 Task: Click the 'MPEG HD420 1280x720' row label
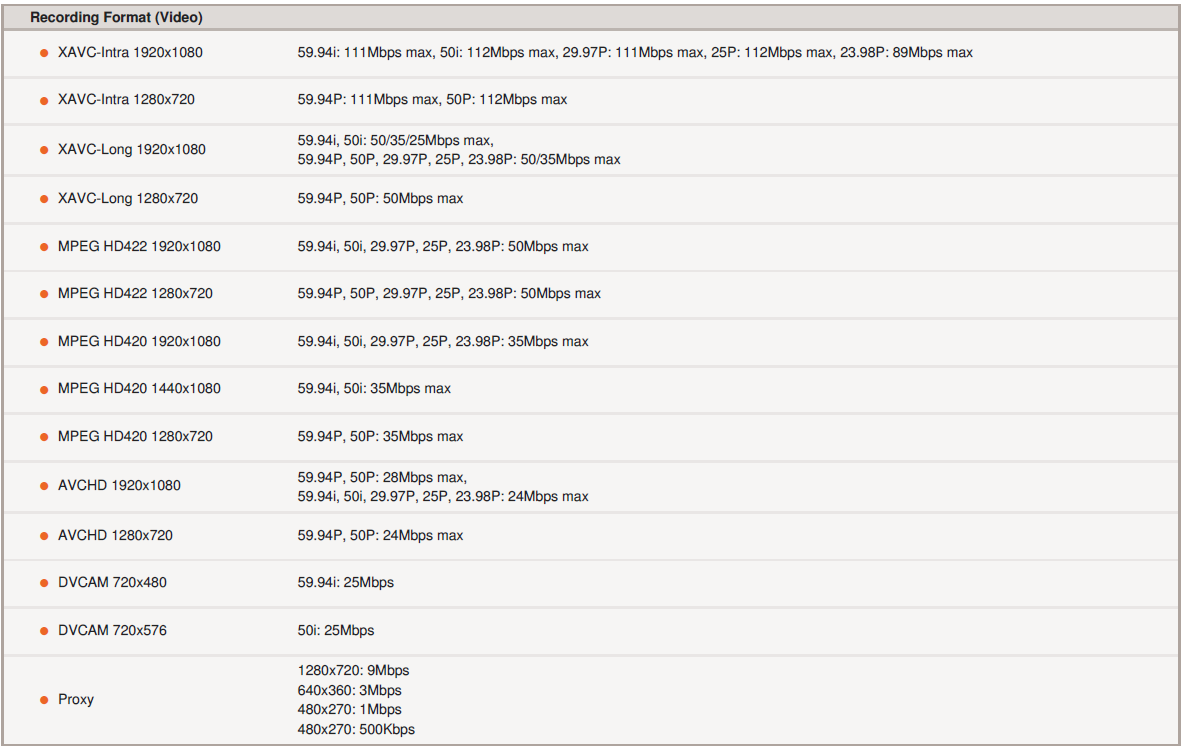(135, 436)
